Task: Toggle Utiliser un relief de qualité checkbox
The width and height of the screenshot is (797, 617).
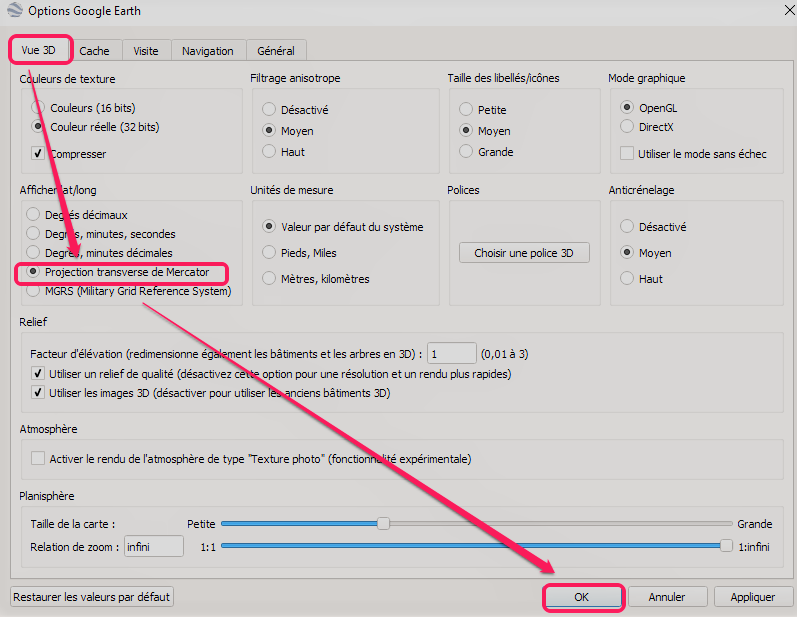Action: point(38,374)
